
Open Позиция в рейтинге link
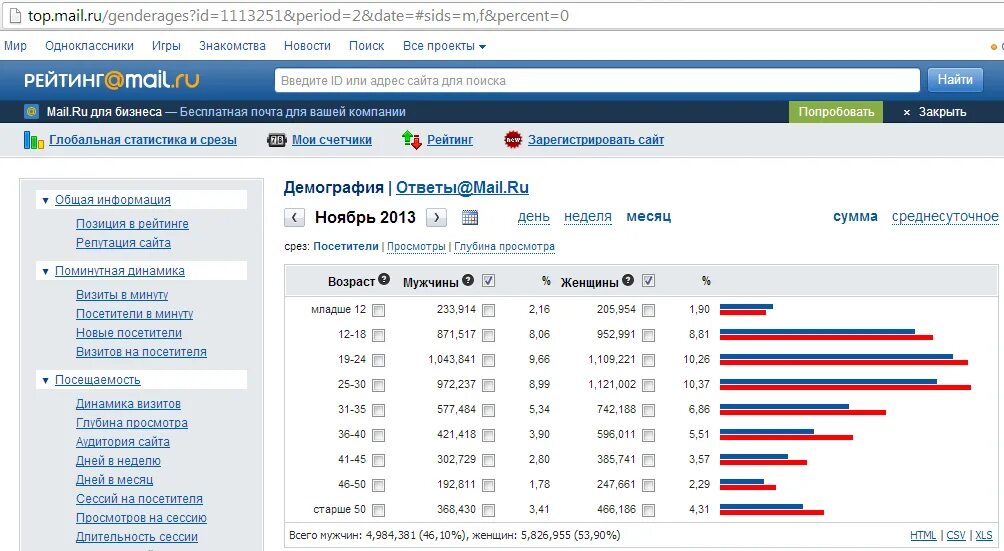132,224
